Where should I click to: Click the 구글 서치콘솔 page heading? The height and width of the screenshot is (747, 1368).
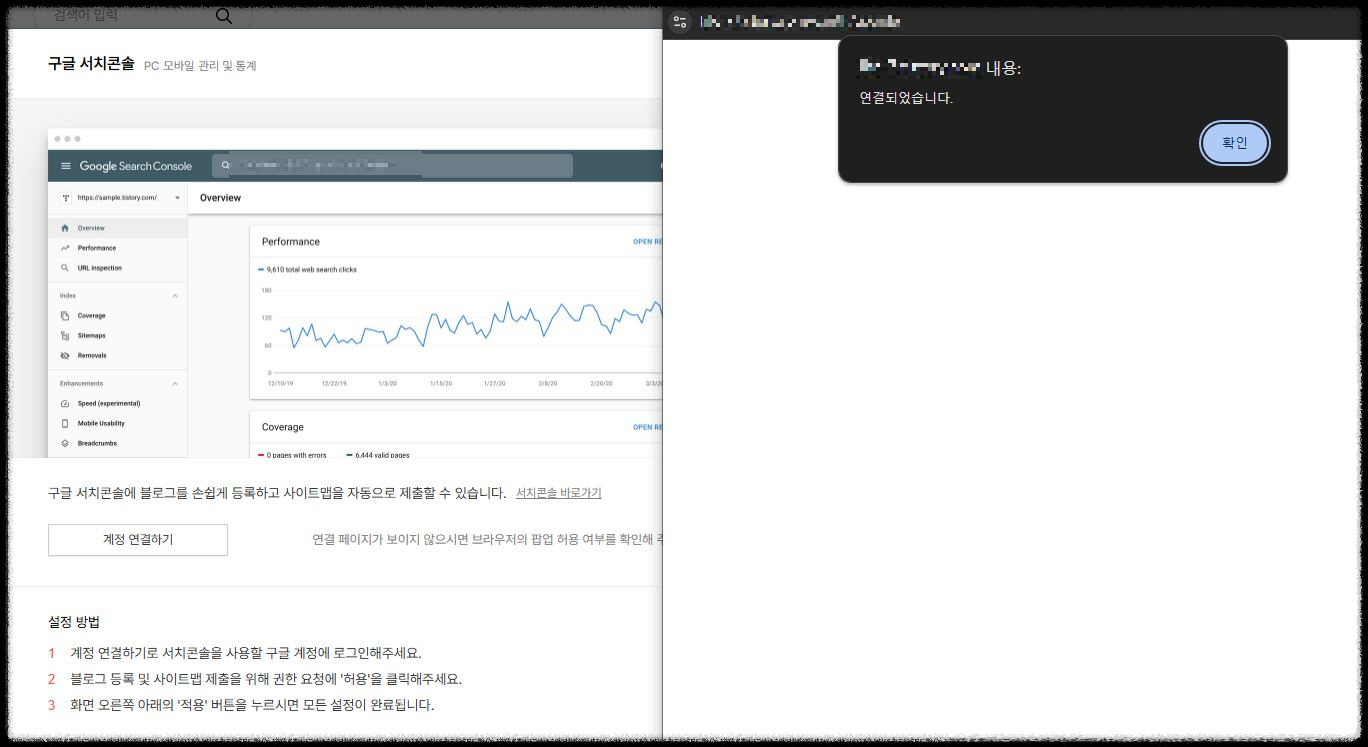point(91,64)
